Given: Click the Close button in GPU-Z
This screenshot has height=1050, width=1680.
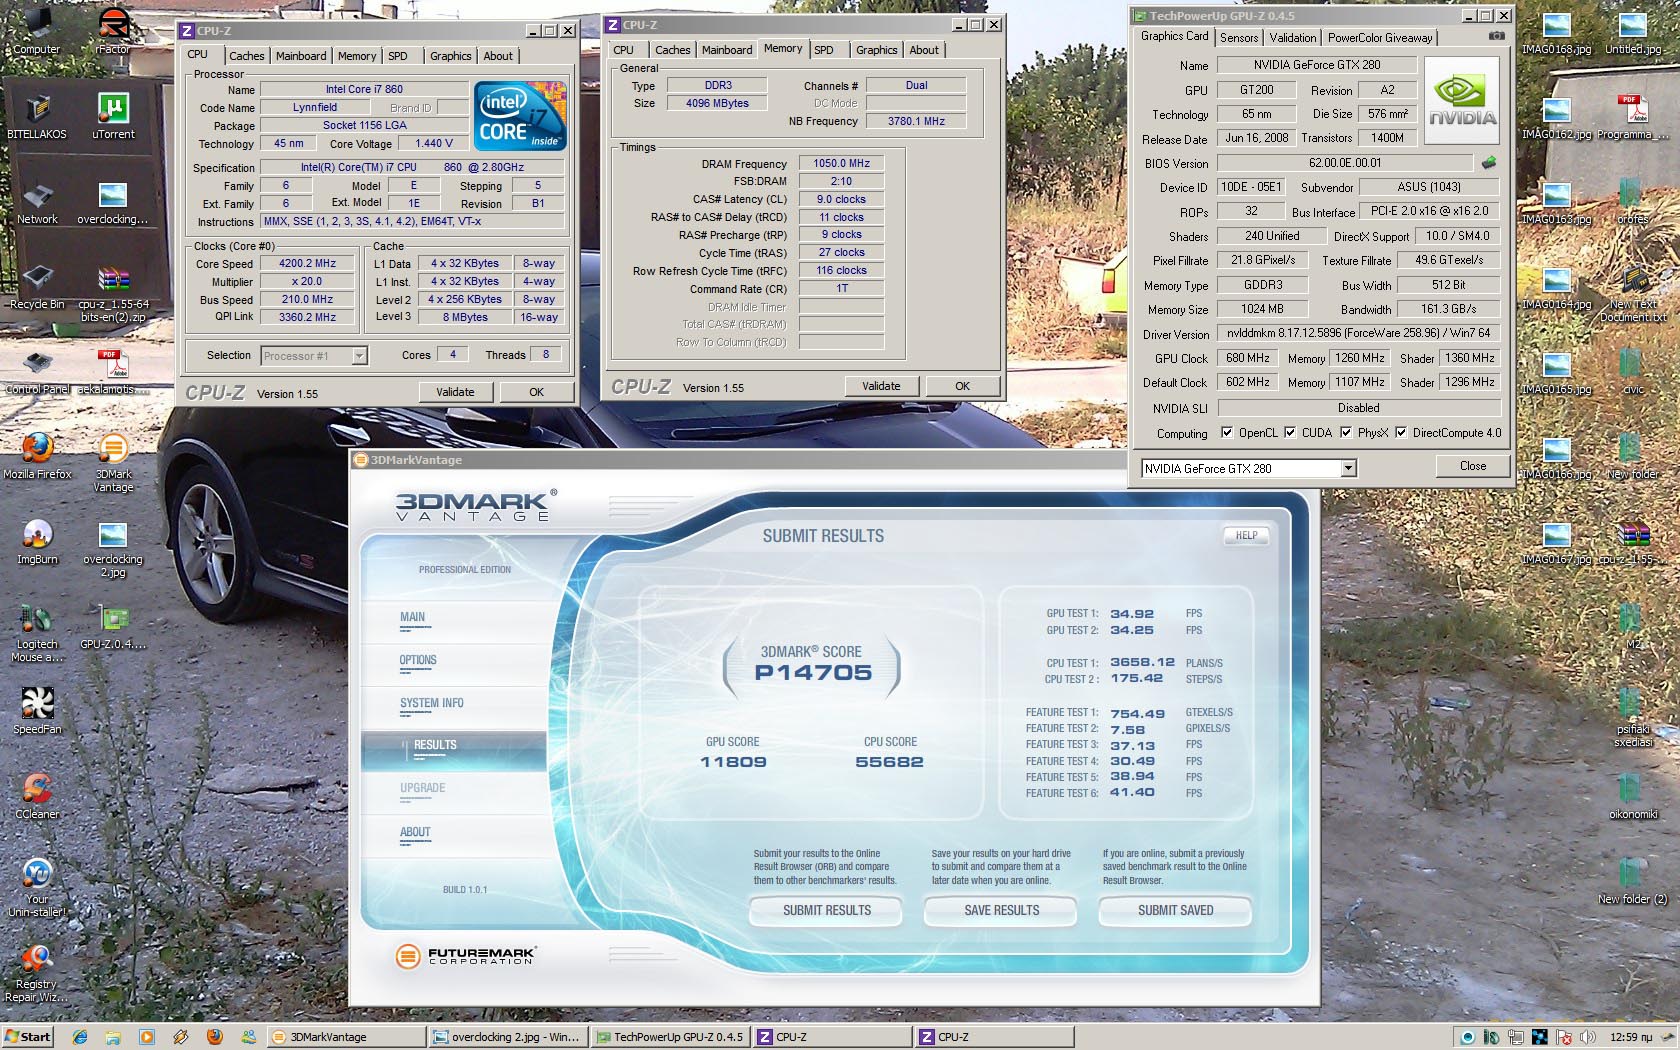Looking at the screenshot, I should pos(1473,466).
